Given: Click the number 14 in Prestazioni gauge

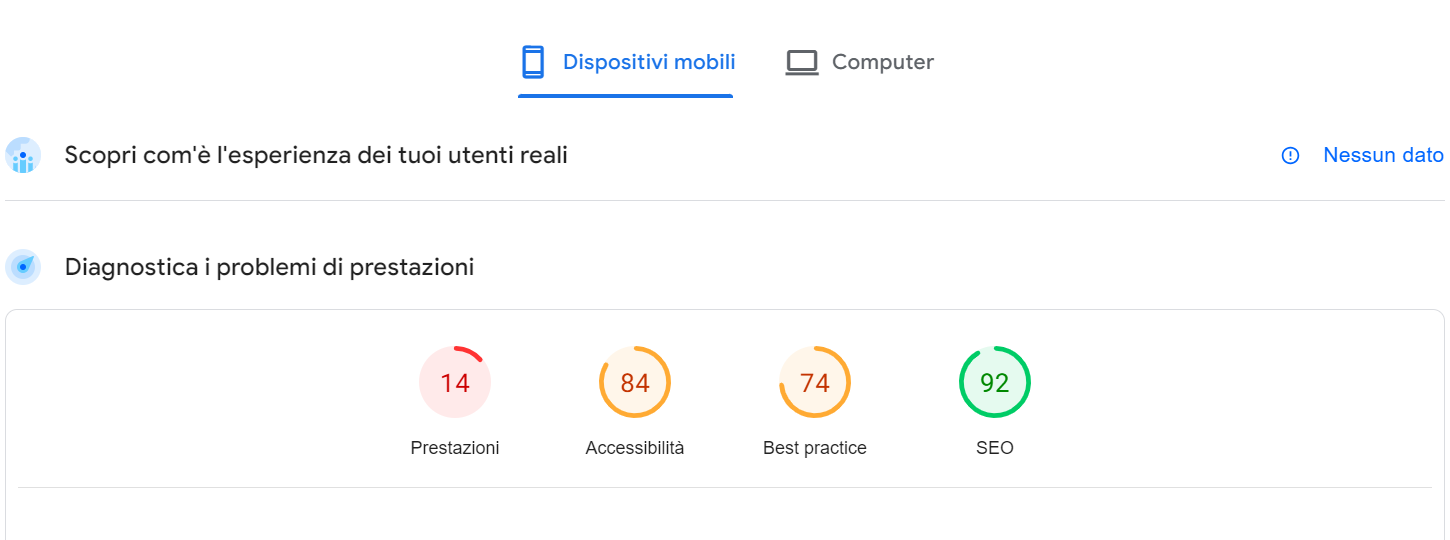Looking at the screenshot, I should coord(455,382).
